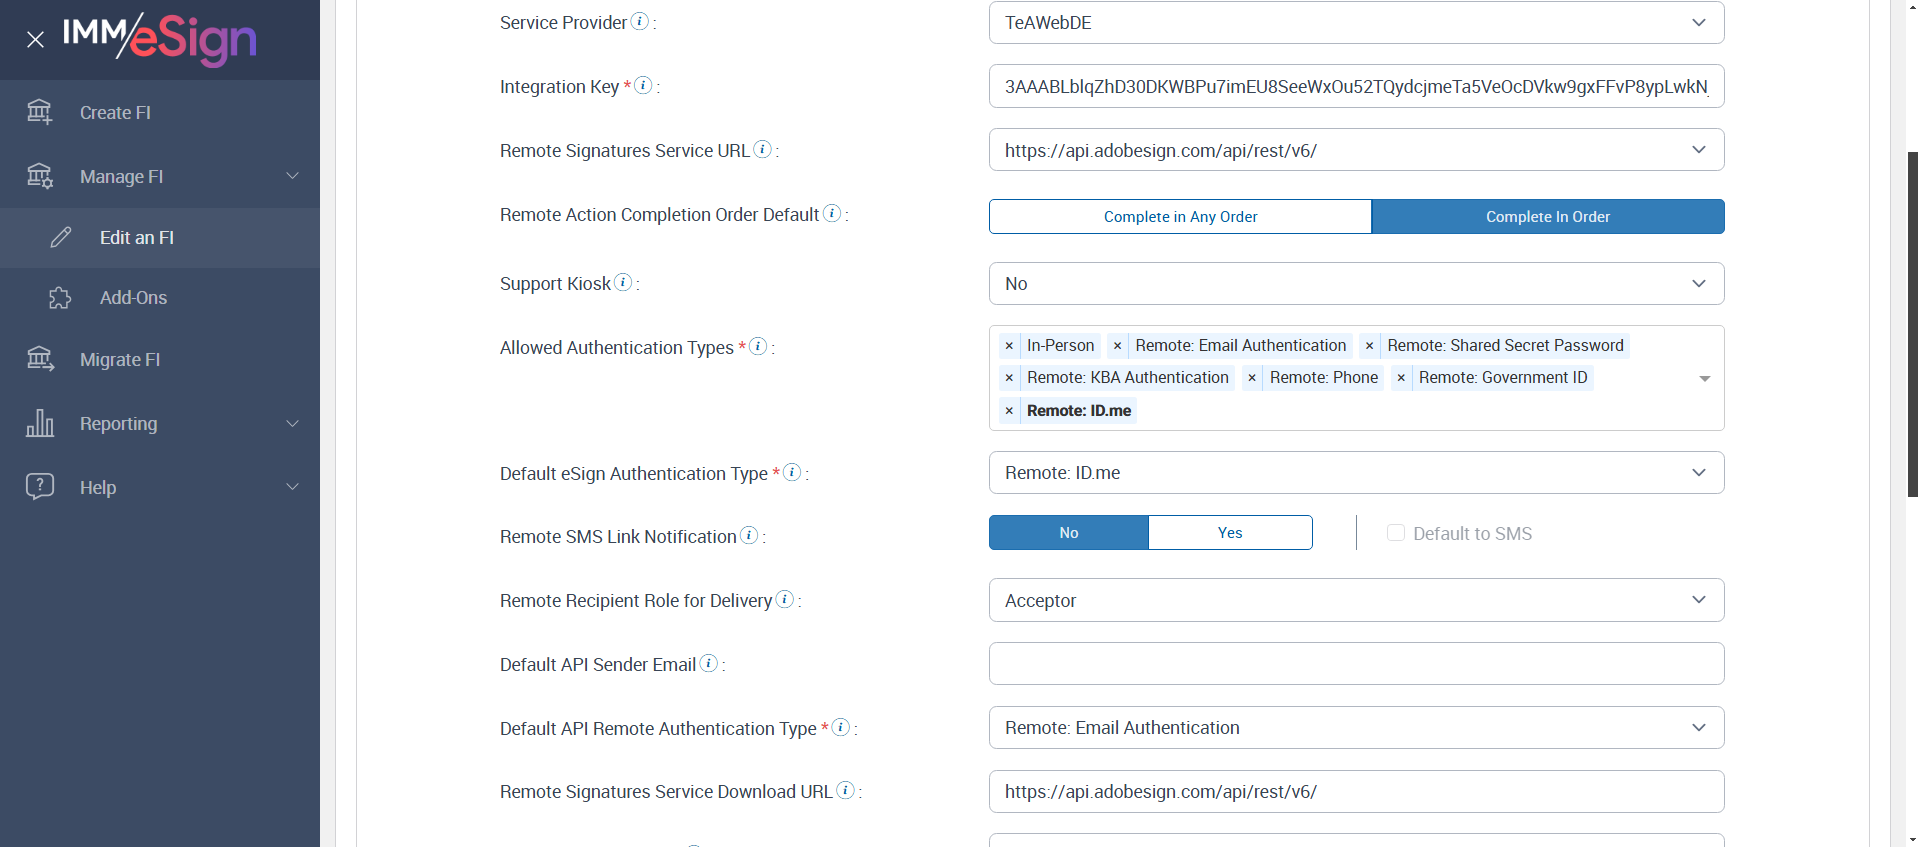This screenshot has width=1920, height=847.
Task: Remove the In-Person authentication type tag
Action: [1009, 346]
